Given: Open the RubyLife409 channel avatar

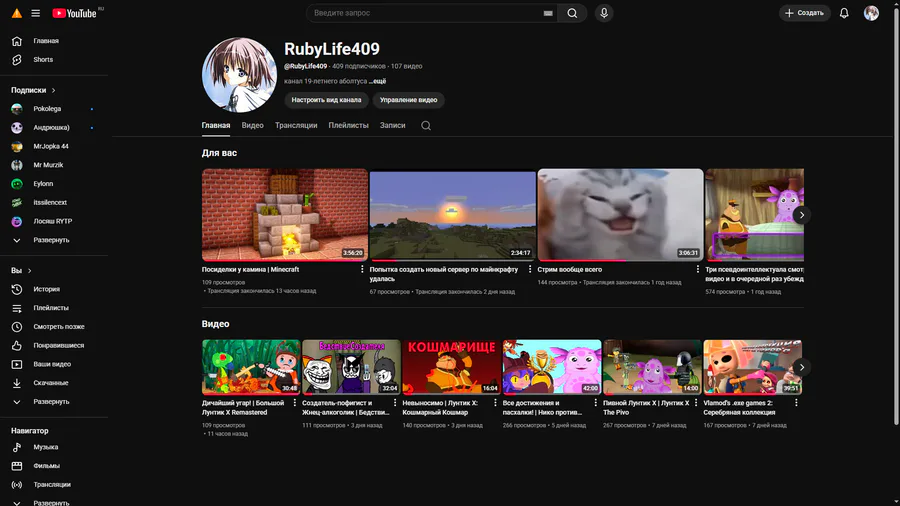Looking at the screenshot, I should [239, 75].
